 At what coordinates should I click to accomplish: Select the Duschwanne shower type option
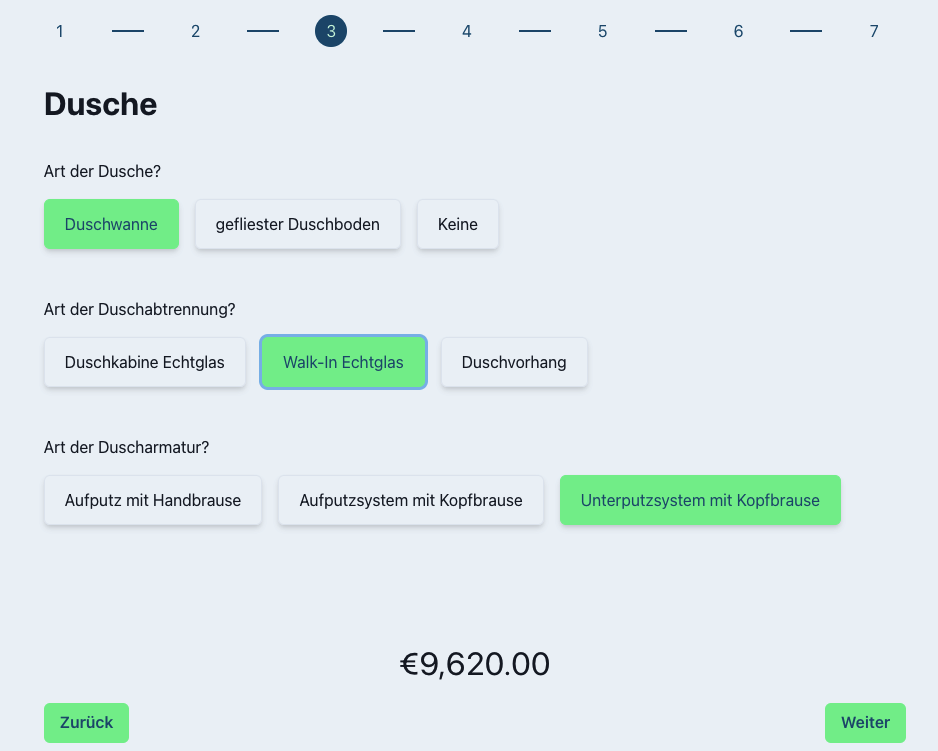(111, 224)
